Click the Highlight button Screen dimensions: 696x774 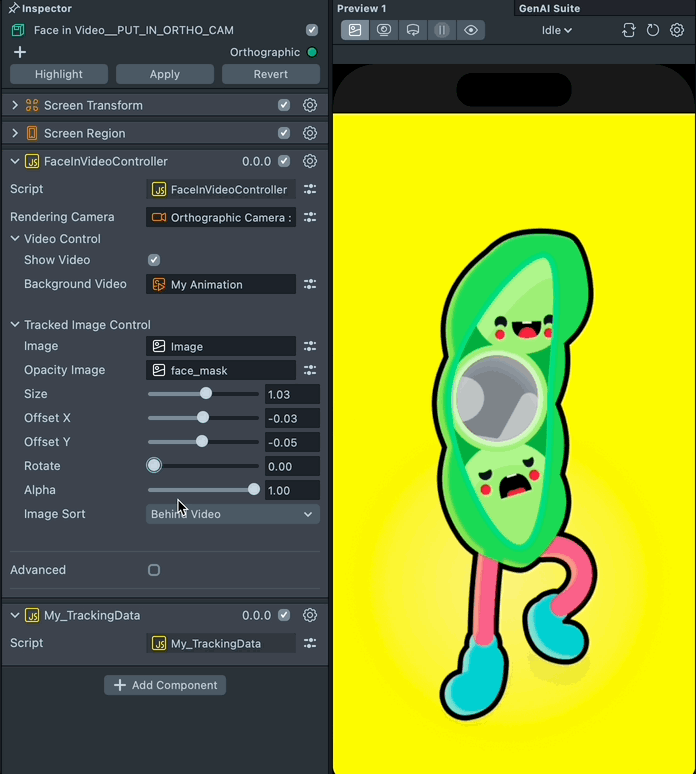[x=59, y=74]
